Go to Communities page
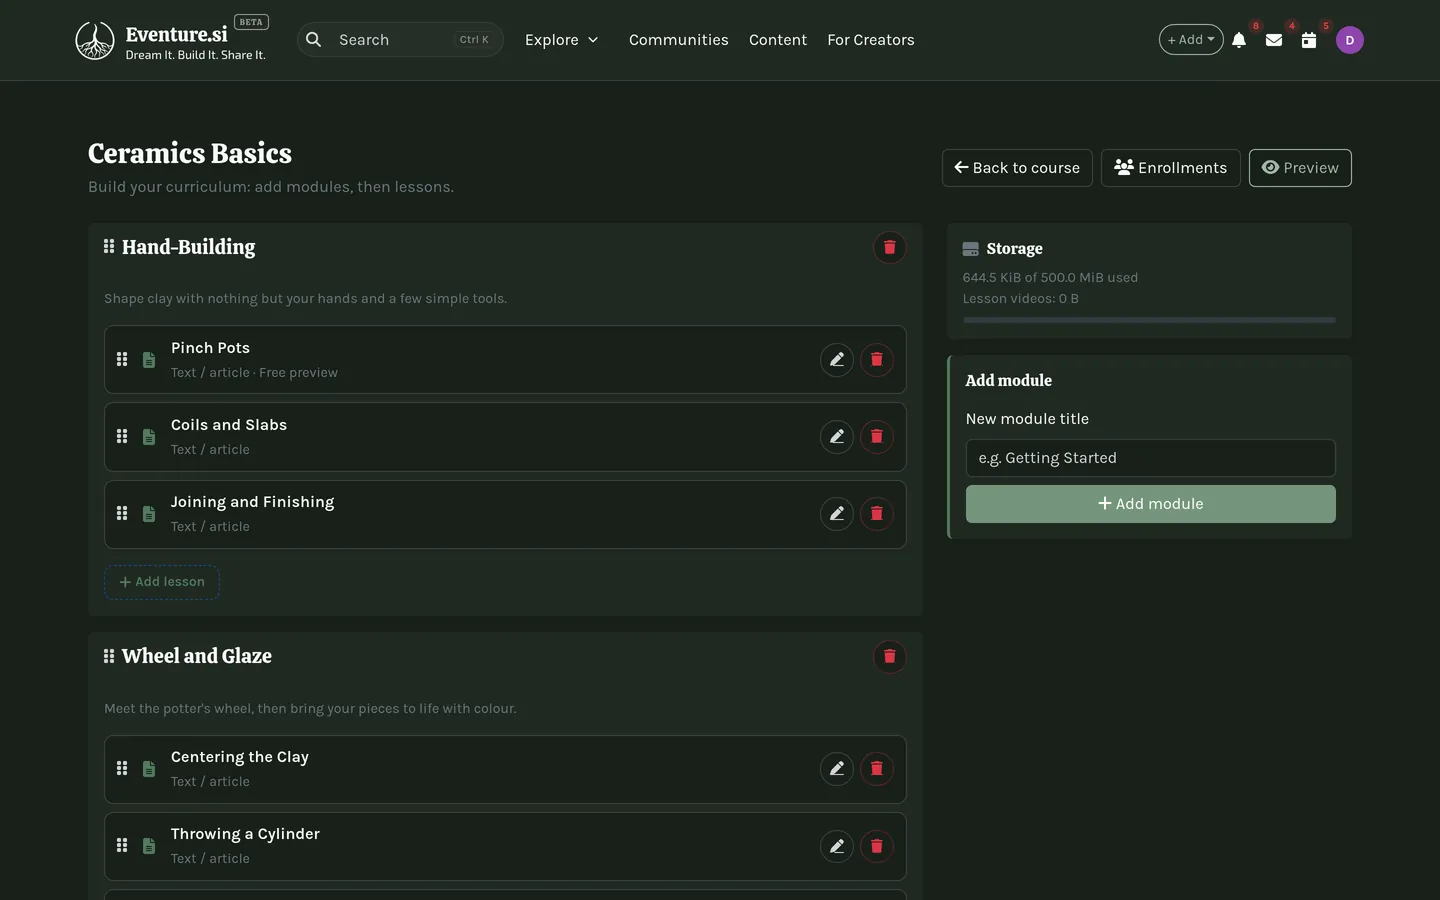Screen dimensions: 1440x900 [679, 40]
